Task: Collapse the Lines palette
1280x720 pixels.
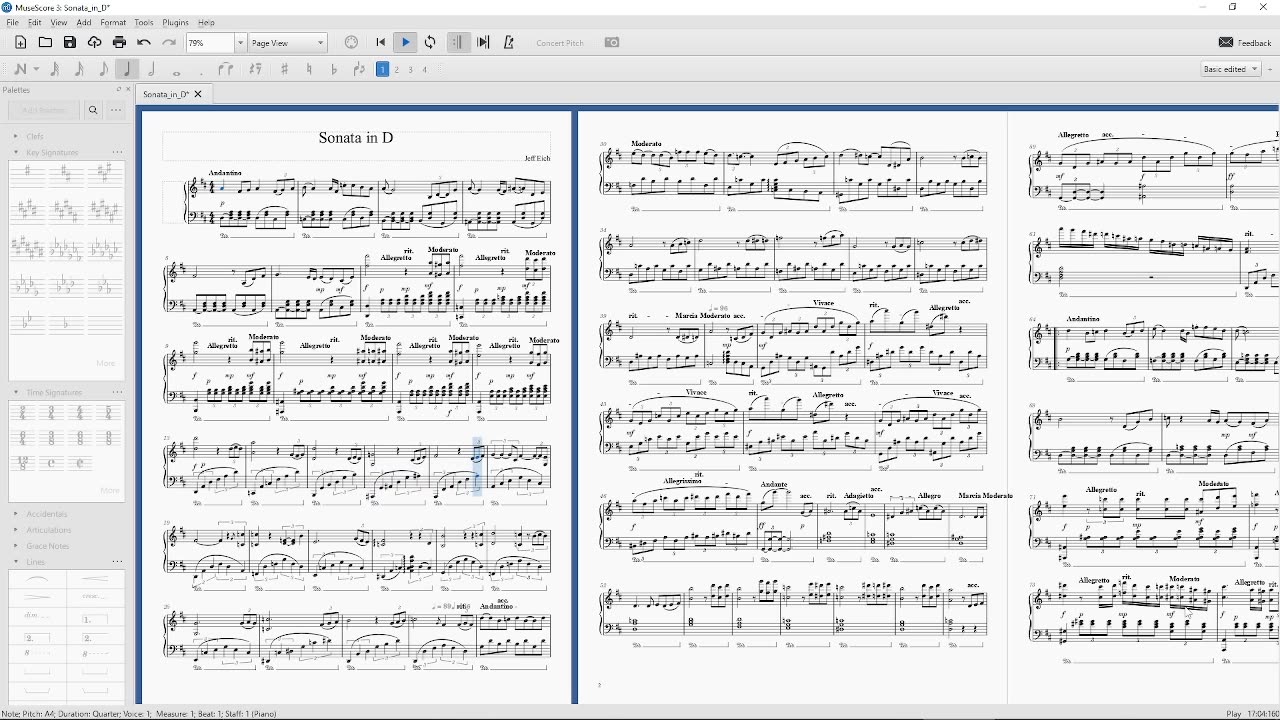Action: pos(16,562)
